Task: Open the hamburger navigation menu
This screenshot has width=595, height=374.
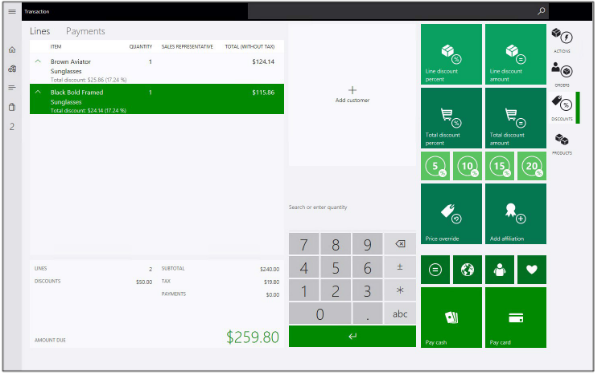Action: [x=12, y=11]
